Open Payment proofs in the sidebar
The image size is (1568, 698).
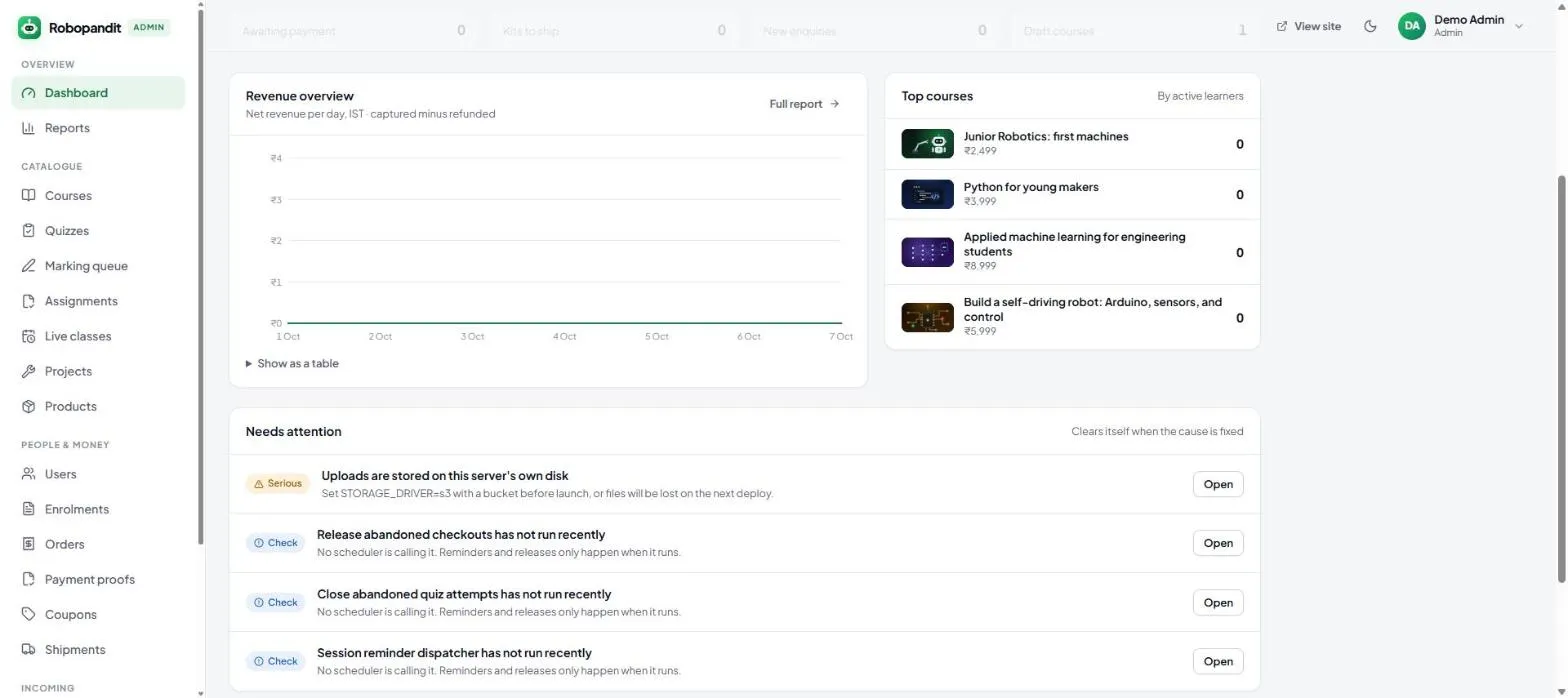pos(98,579)
